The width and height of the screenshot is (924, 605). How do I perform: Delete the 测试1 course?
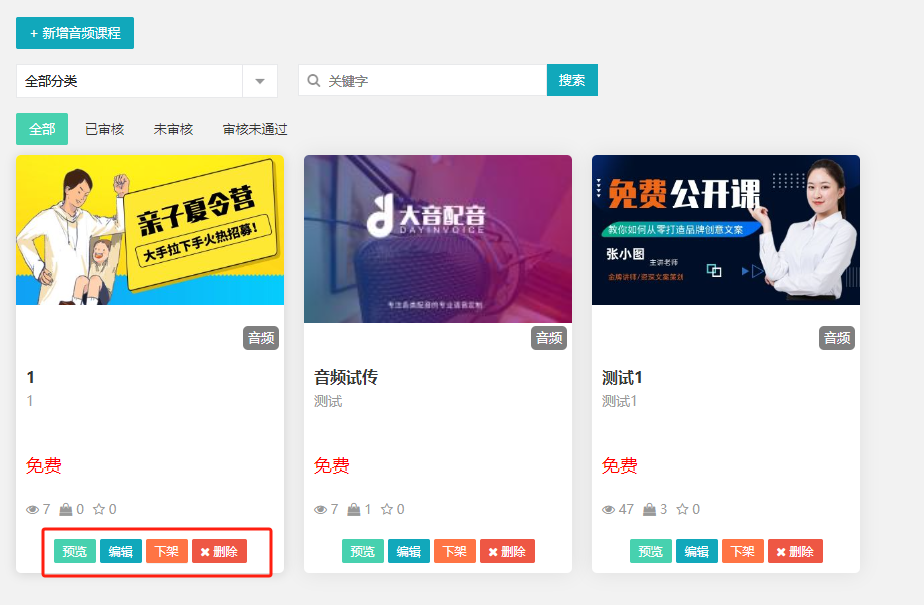click(x=795, y=551)
